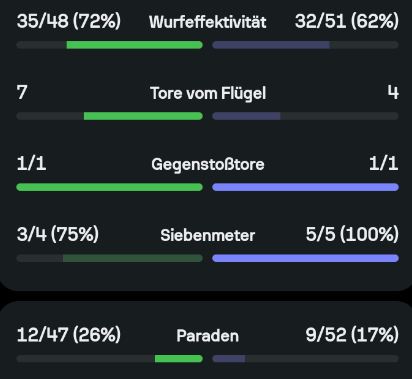Select the purple Tore vom Flügel bar

tap(246, 116)
